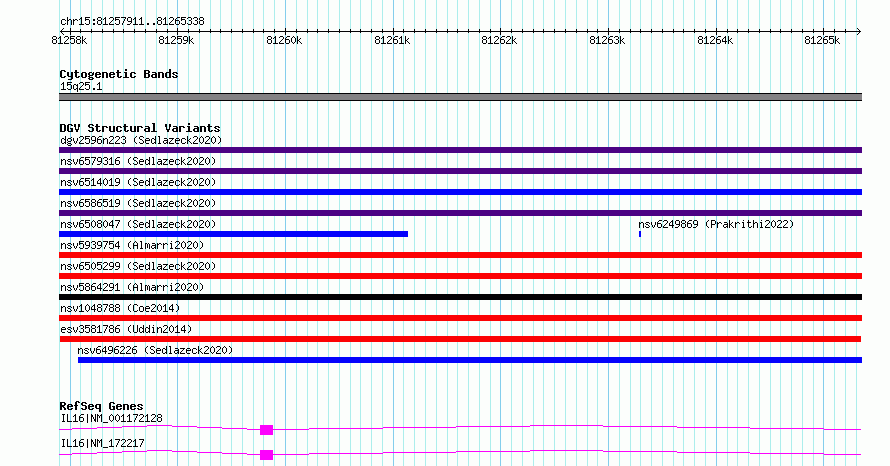Click the nsv6249869 (Prakrithi2022) variant label
Screen dimensions: 890x466
click(x=716, y=224)
